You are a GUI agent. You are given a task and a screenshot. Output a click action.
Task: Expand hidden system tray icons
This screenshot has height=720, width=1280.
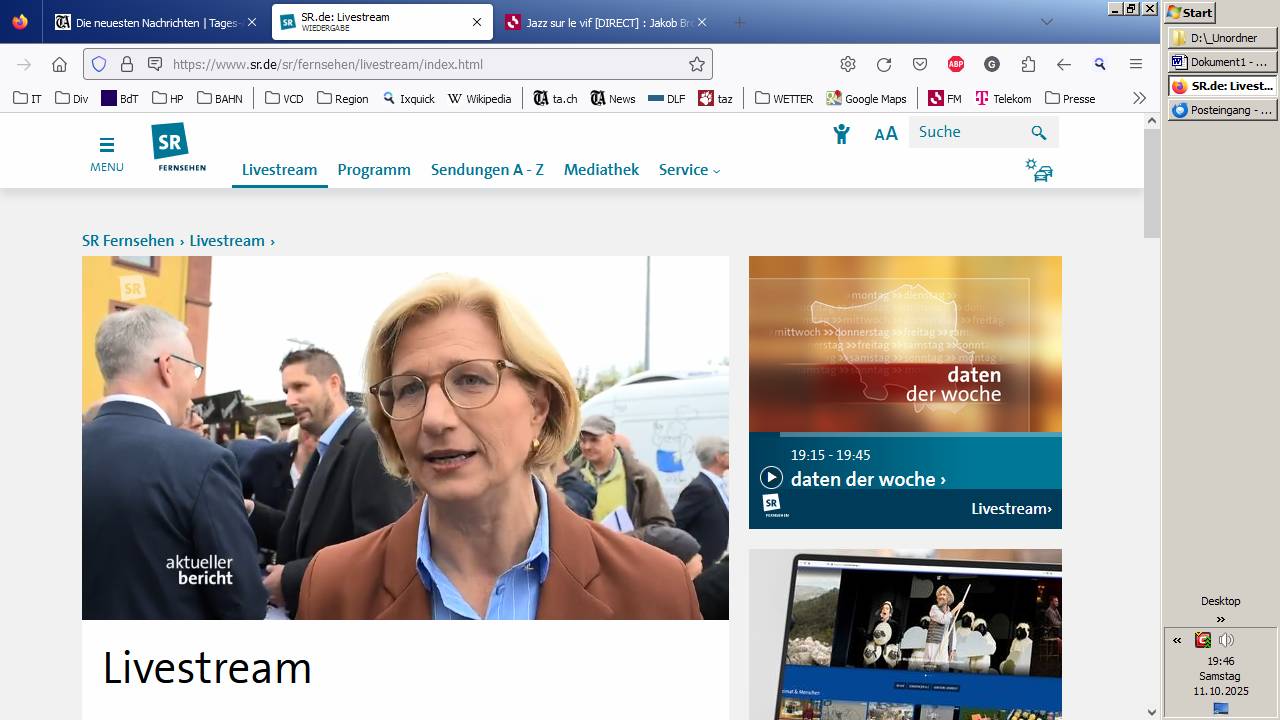coord(1177,640)
